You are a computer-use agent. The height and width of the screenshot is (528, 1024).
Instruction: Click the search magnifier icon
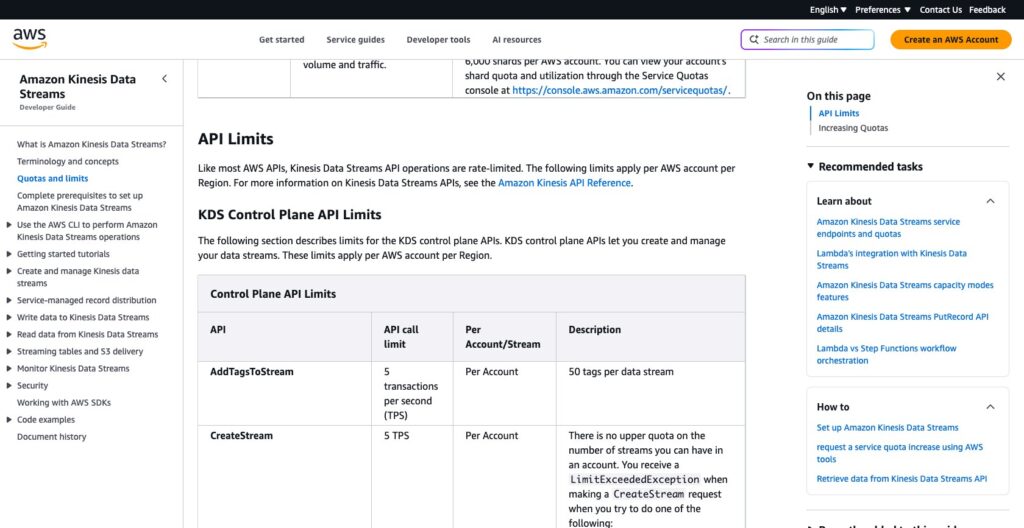pos(754,40)
